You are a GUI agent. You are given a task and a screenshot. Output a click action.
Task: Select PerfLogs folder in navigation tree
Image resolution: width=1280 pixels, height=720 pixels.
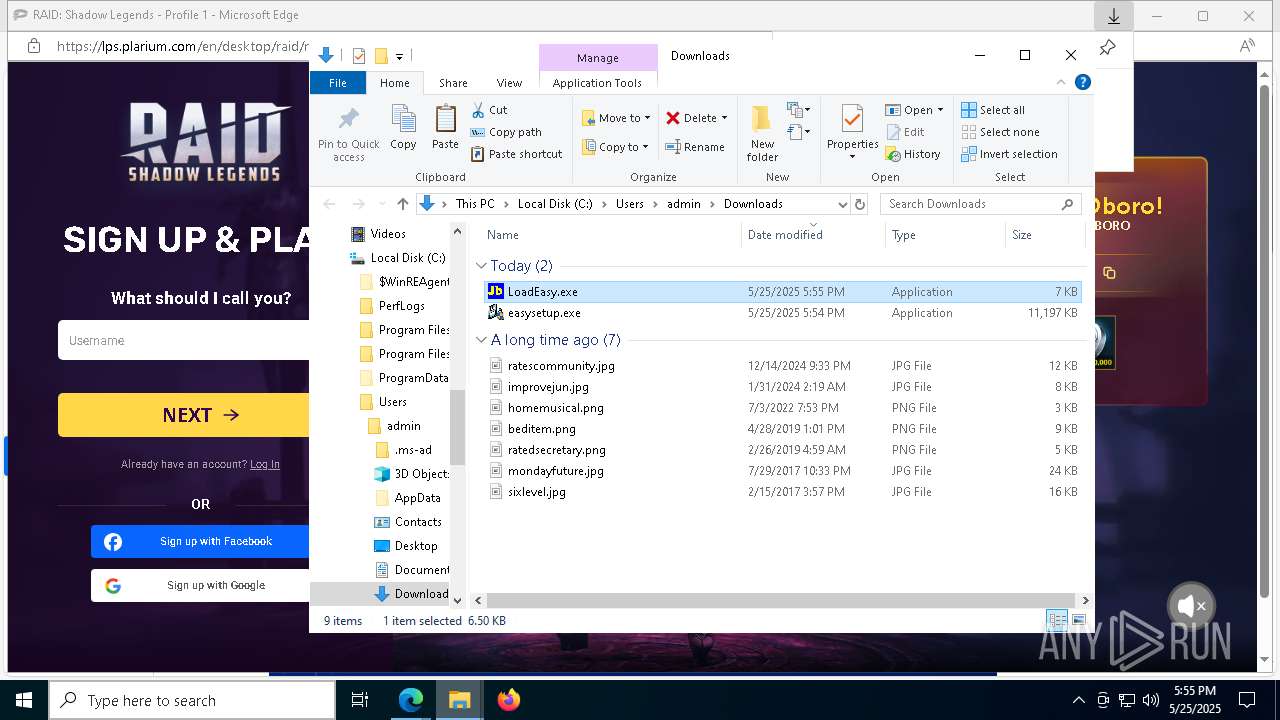pos(401,306)
